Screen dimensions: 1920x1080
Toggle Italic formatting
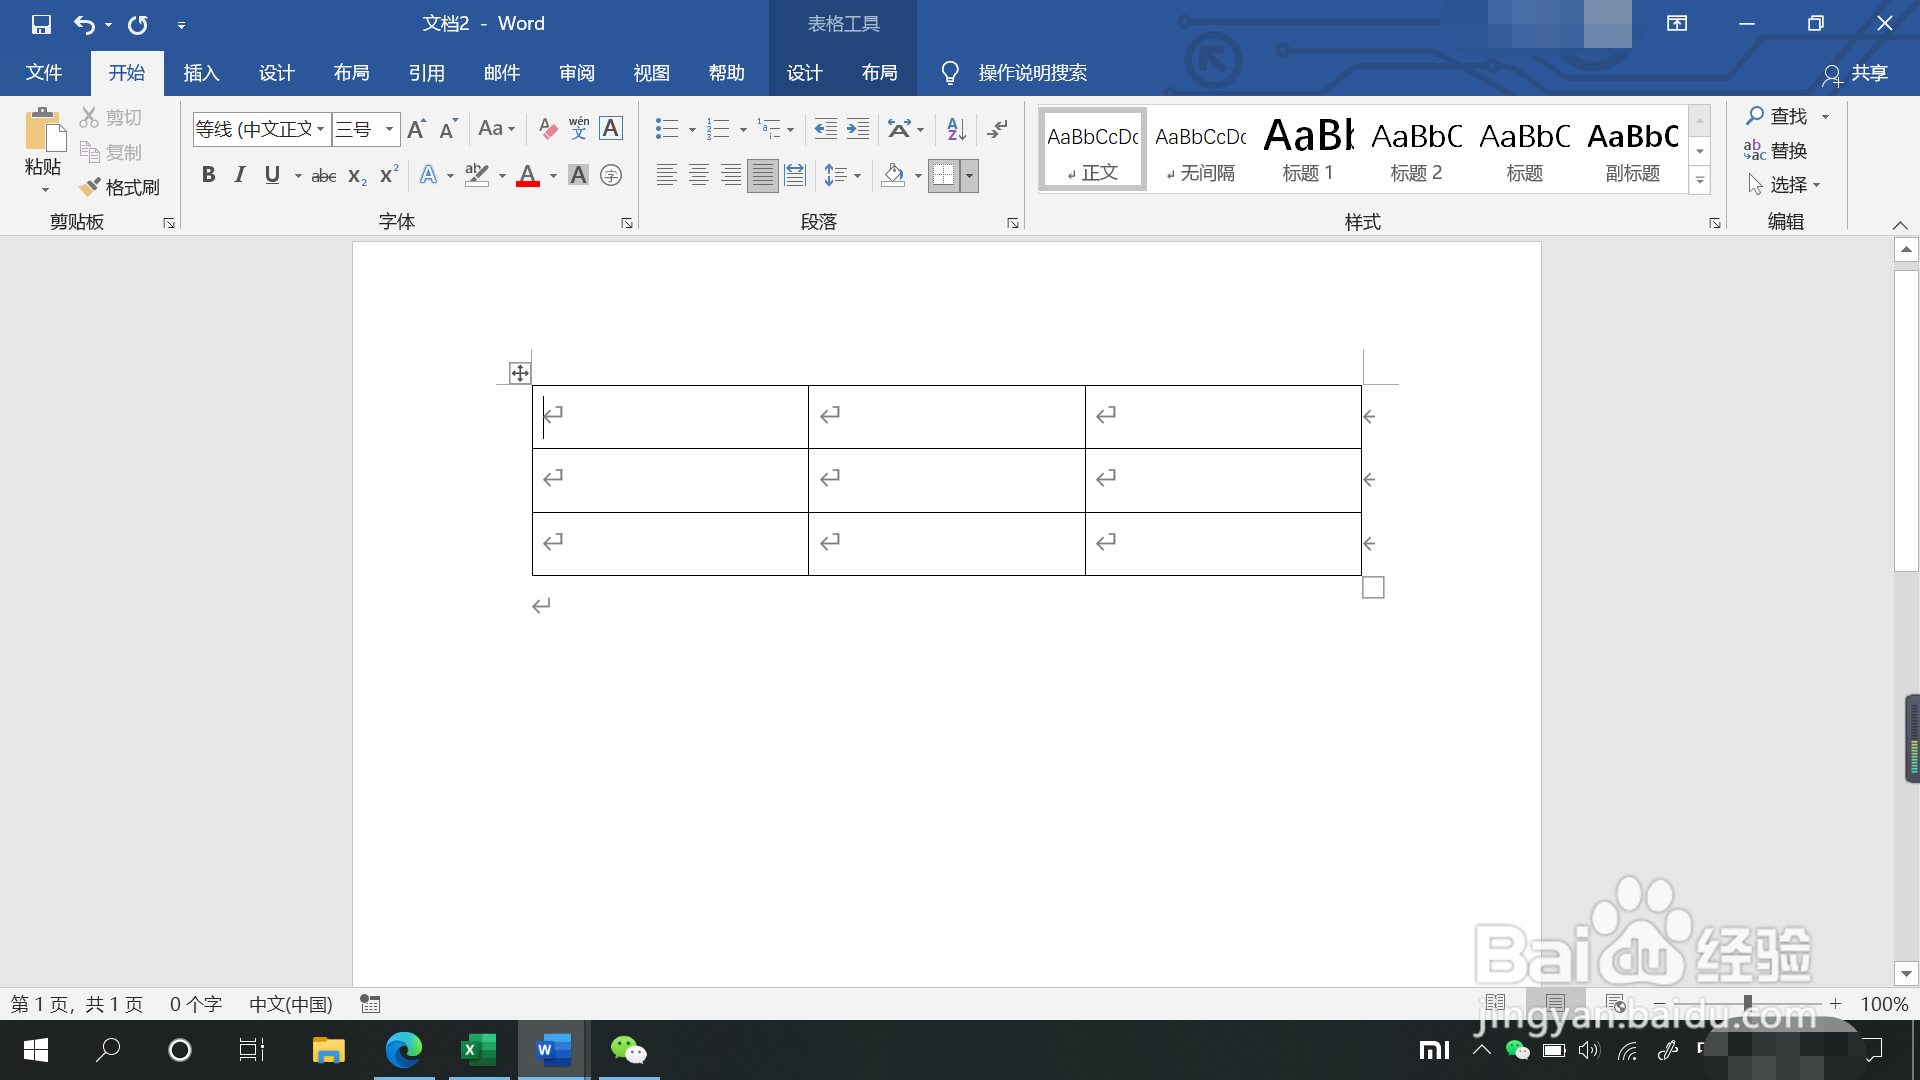click(240, 175)
